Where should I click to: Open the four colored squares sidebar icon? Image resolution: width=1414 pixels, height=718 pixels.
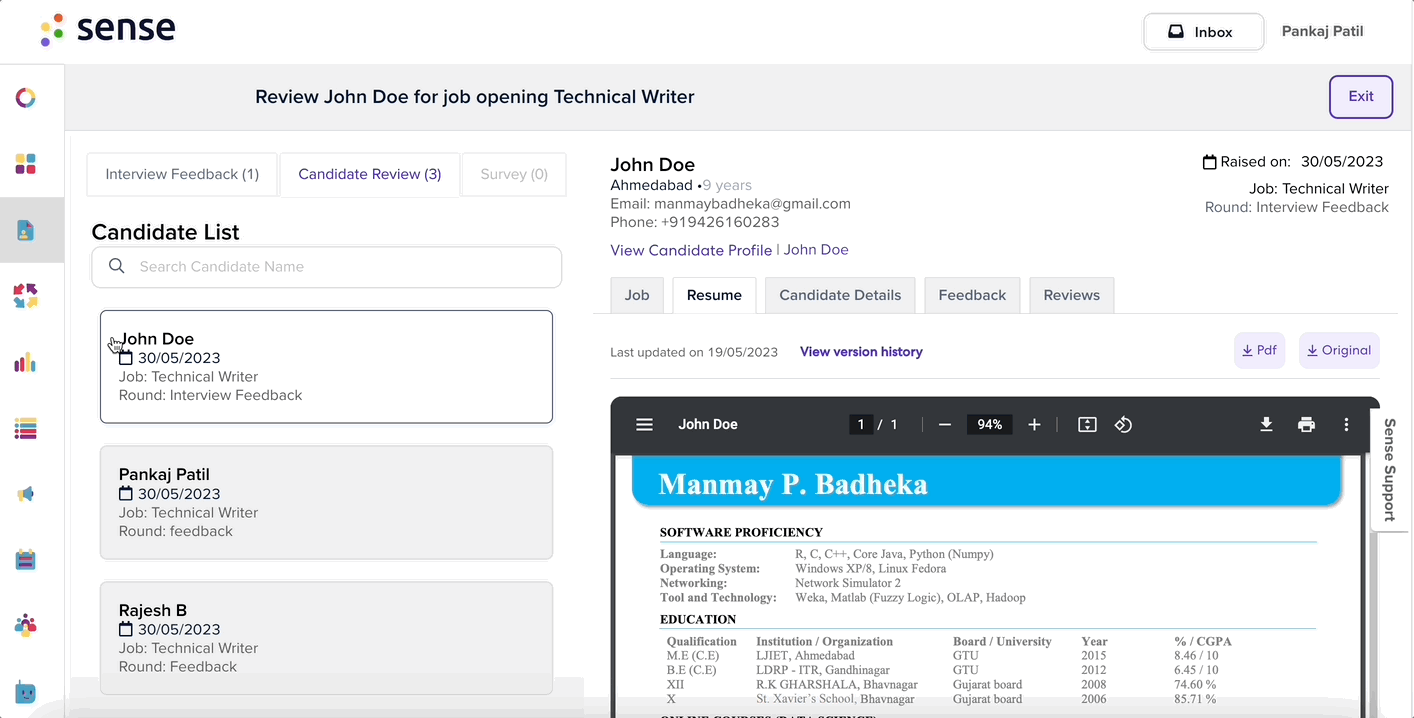tap(26, 164)
